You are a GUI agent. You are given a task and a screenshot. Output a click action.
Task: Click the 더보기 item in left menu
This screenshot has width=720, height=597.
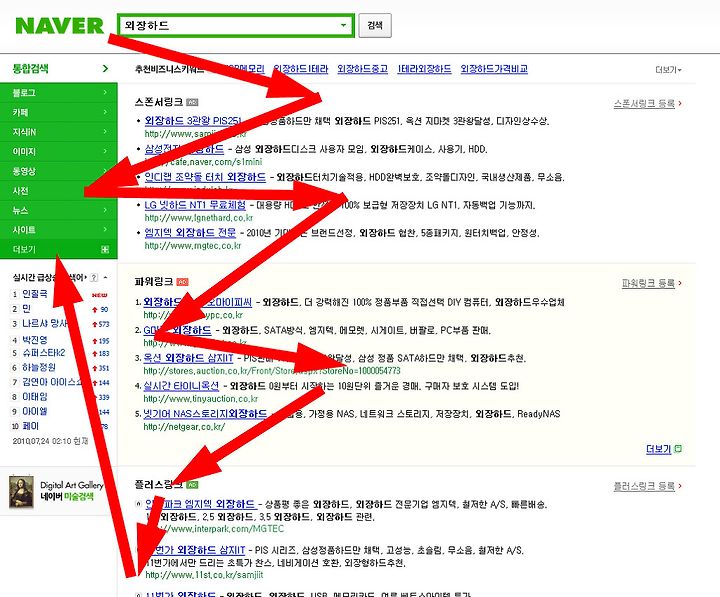point(59,249)
